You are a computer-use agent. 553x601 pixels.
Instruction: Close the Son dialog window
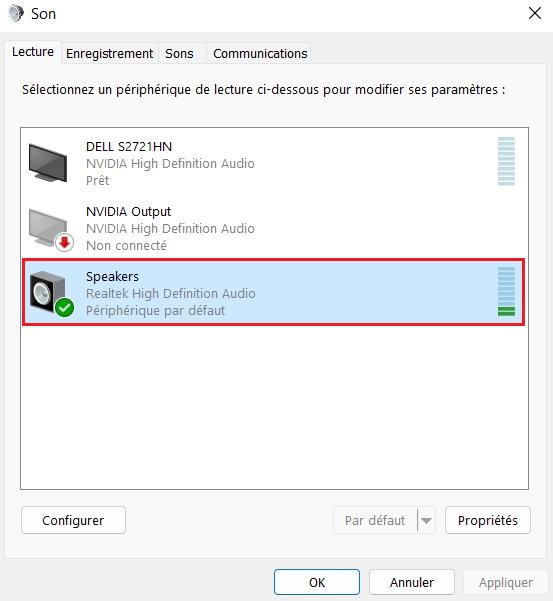click(535, 13)
